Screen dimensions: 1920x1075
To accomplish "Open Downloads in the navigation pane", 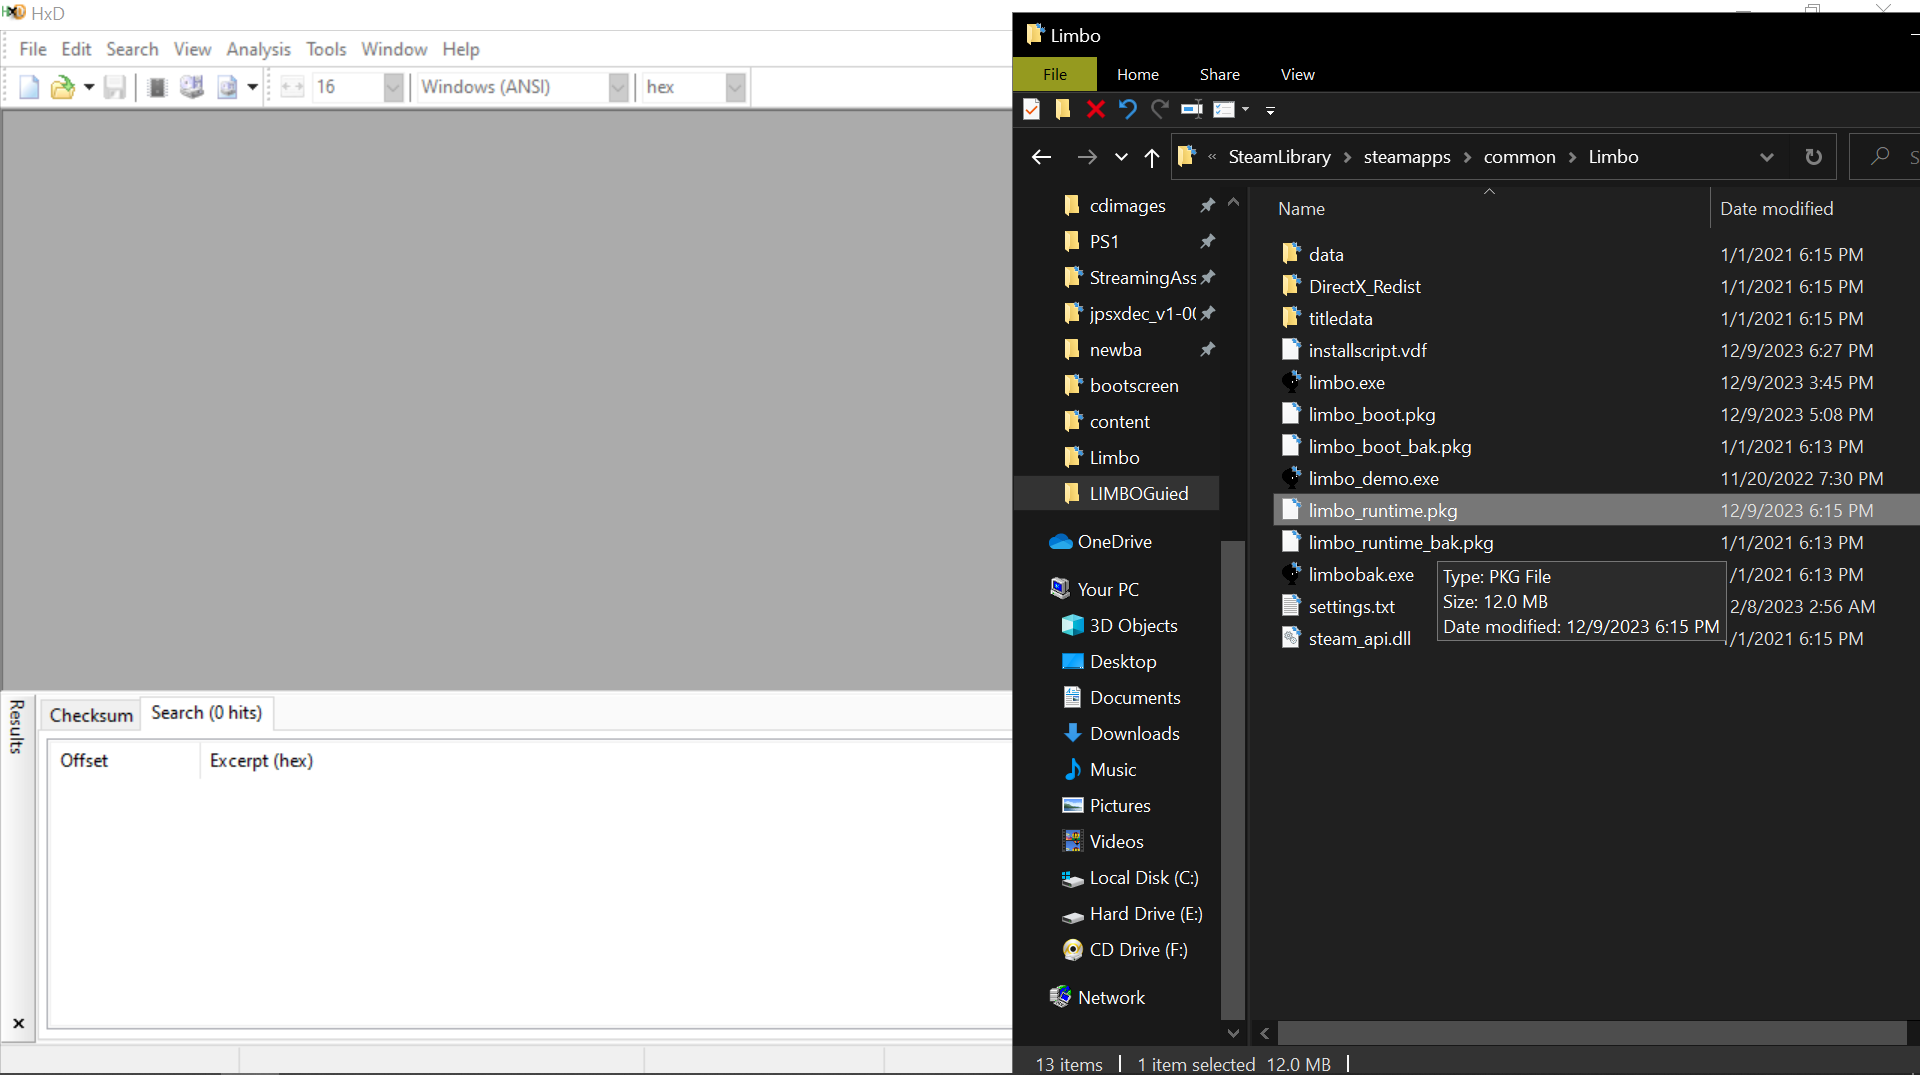I will coord(1134,734).
